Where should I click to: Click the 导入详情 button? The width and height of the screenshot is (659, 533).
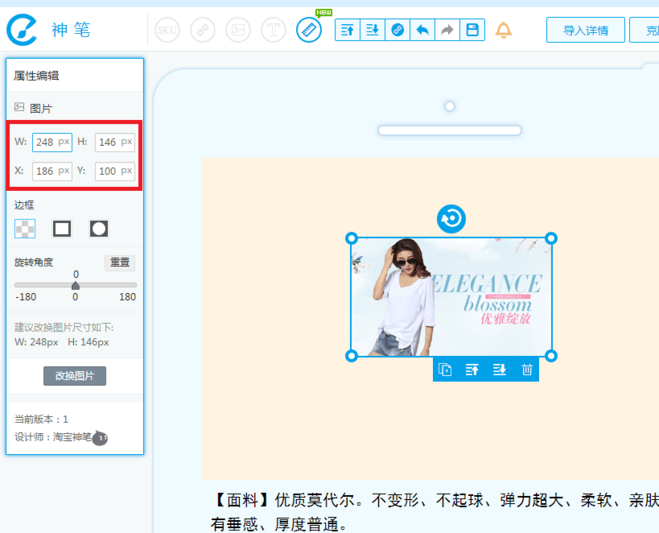coord(585,30)
